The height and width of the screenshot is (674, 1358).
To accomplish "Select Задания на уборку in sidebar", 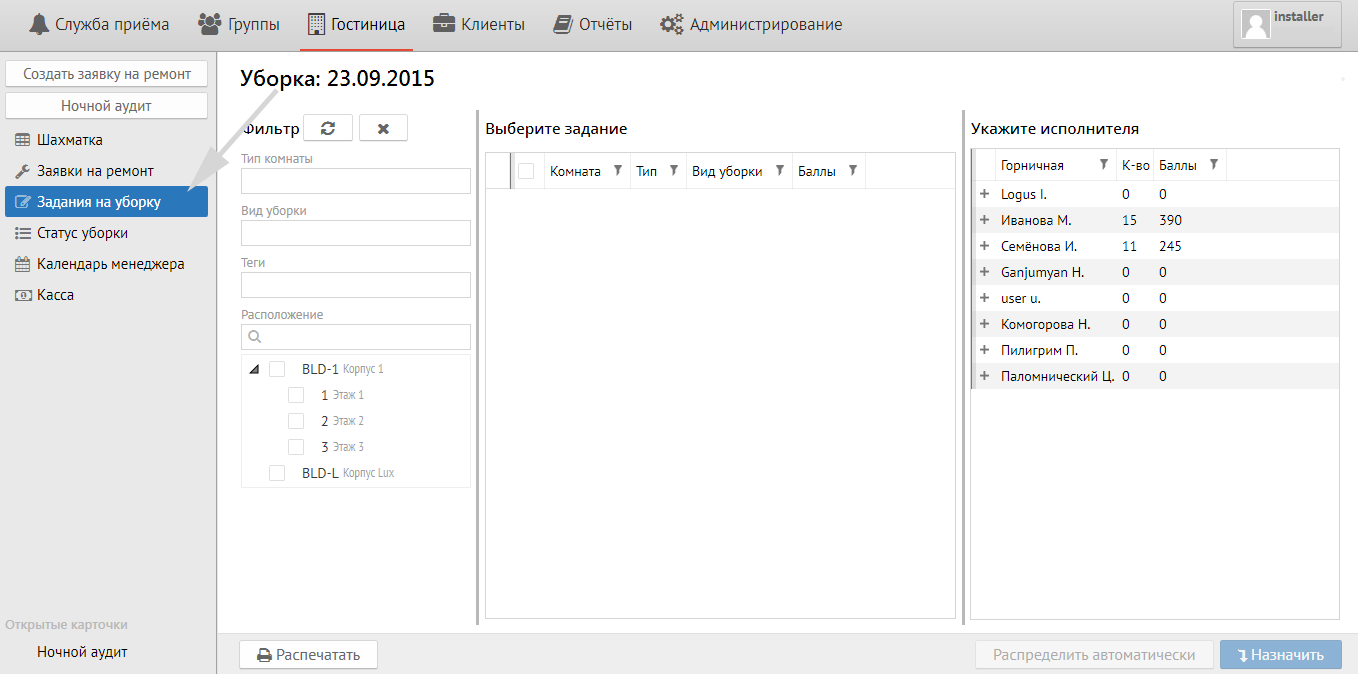I will [107, 202].
